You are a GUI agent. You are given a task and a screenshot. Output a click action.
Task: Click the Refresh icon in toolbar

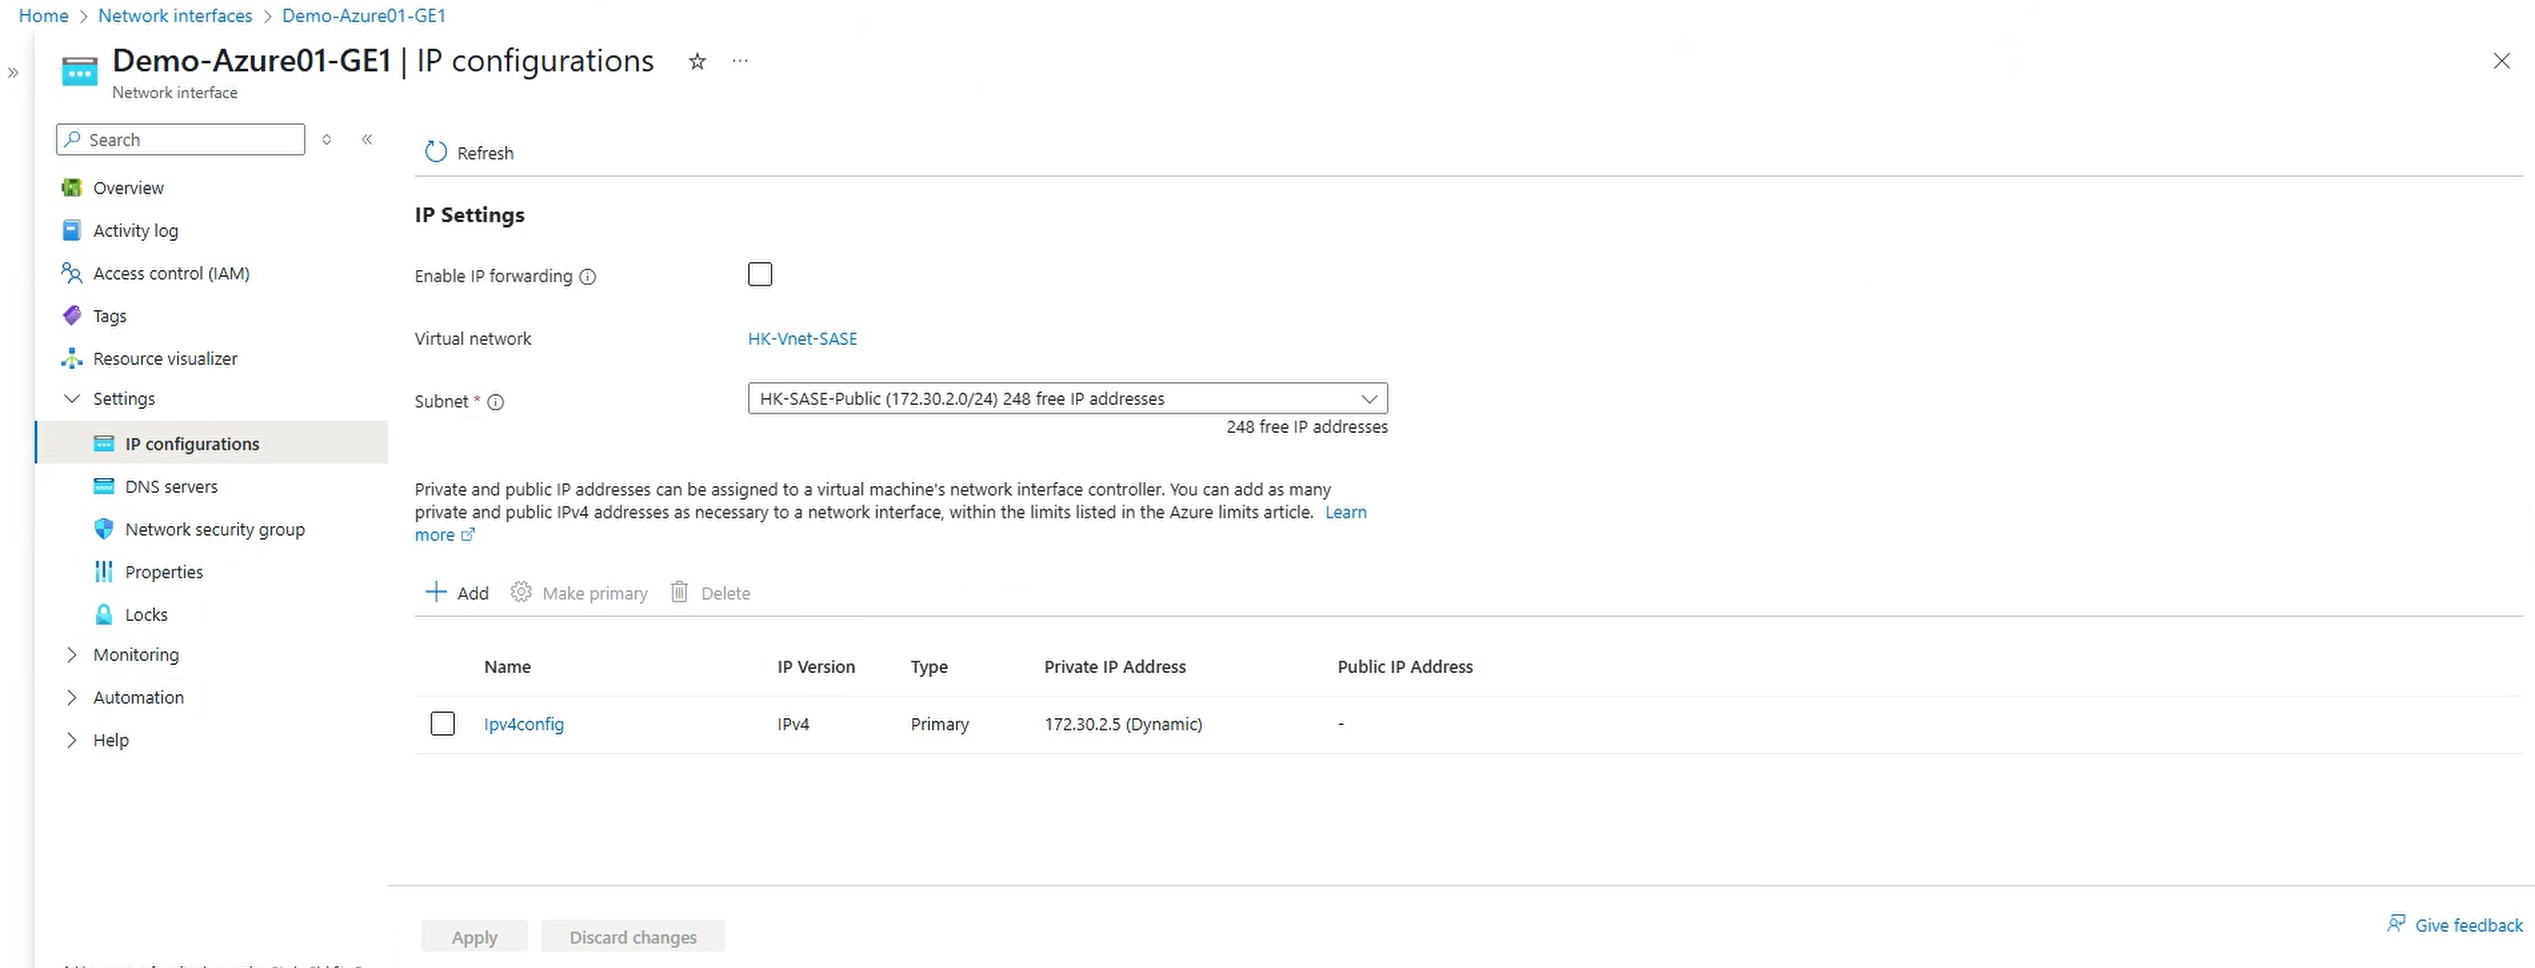point(435,152)
